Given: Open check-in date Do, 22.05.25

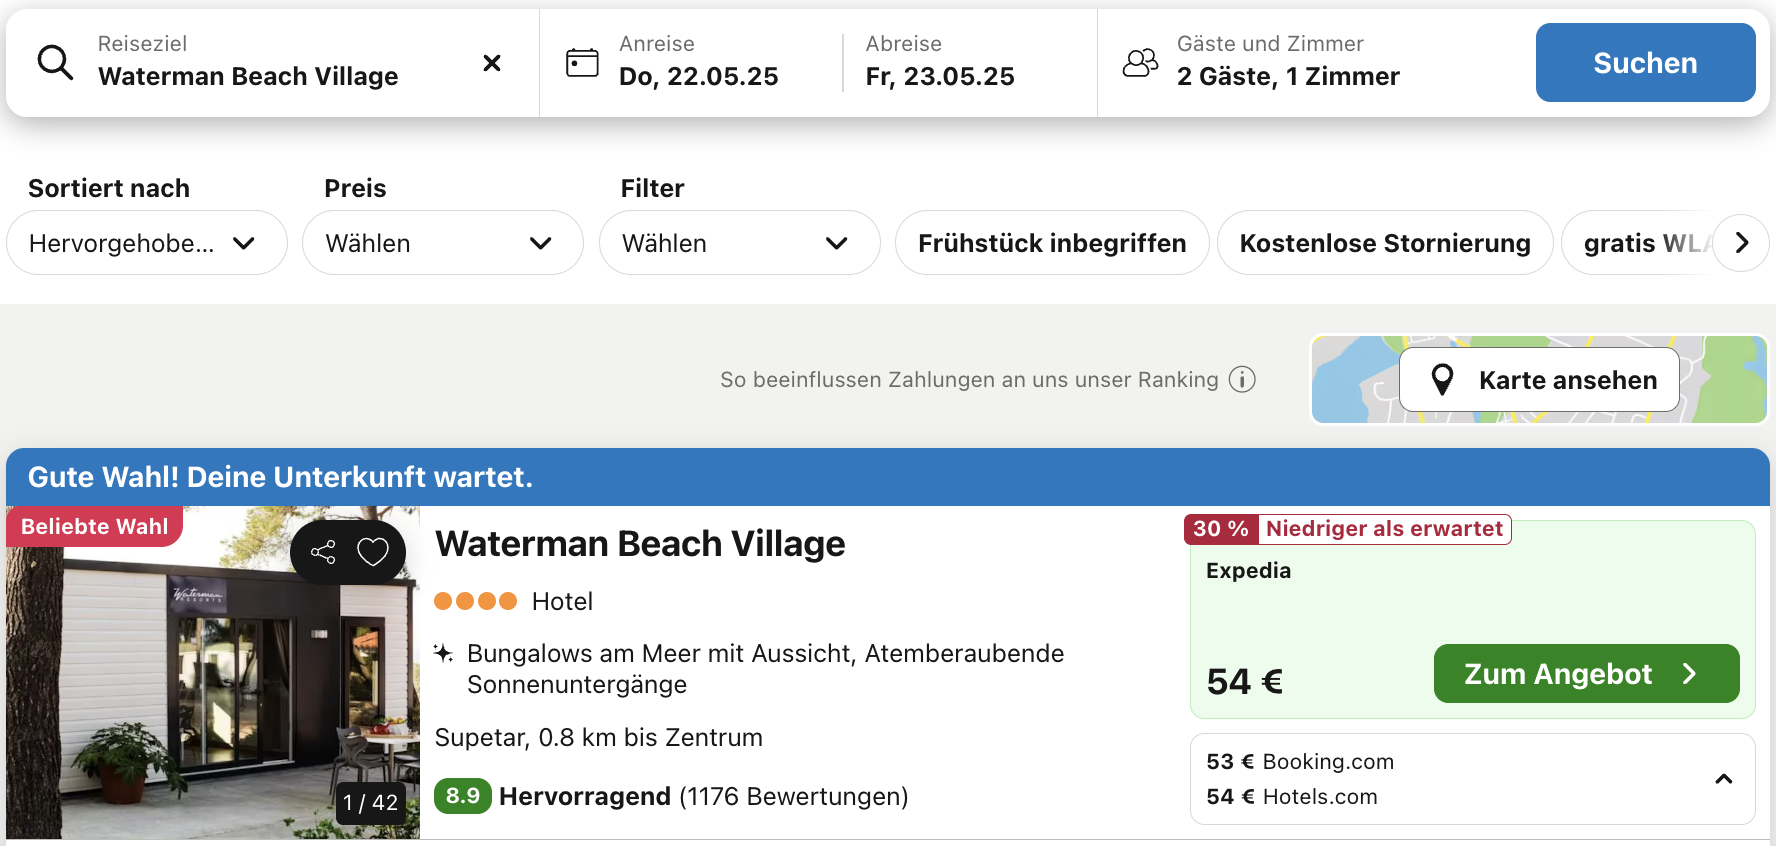Looking at the screenshot, I should click(x=698, y=62).
